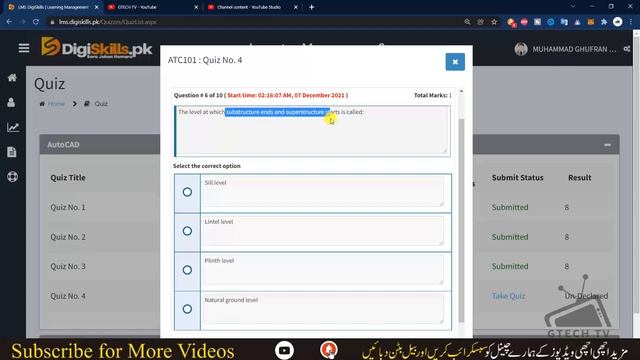Open the Extensions puzzle icon

(604, 22)
